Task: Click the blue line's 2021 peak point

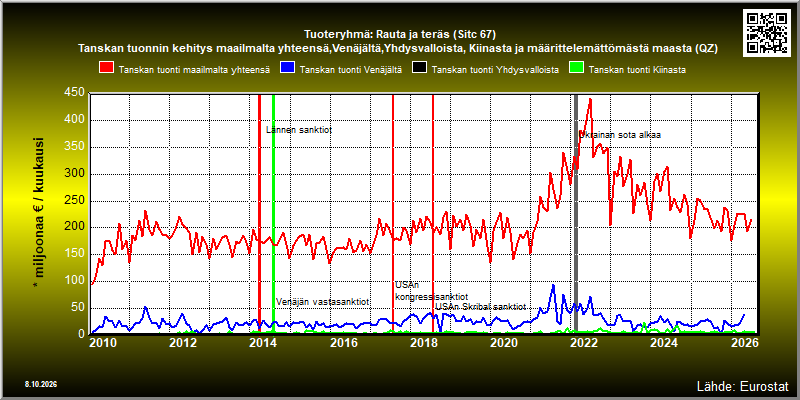Action: [553, 285]
